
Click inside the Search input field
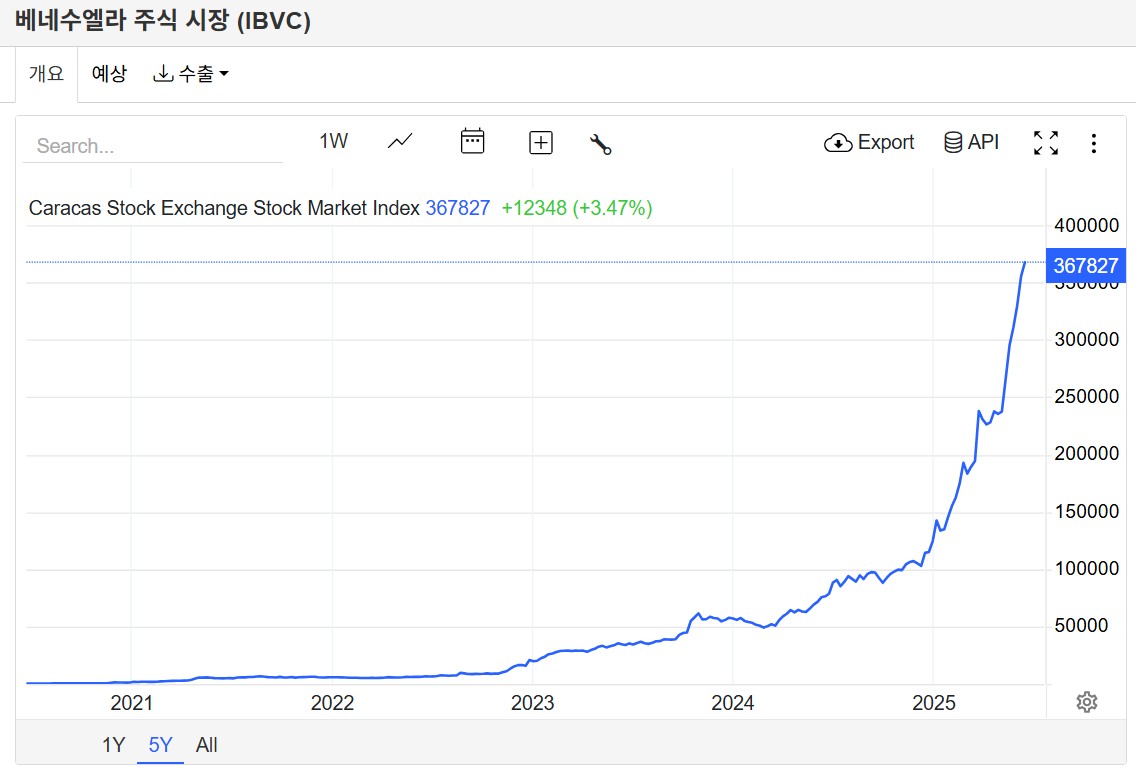click(x=153, y=146)
